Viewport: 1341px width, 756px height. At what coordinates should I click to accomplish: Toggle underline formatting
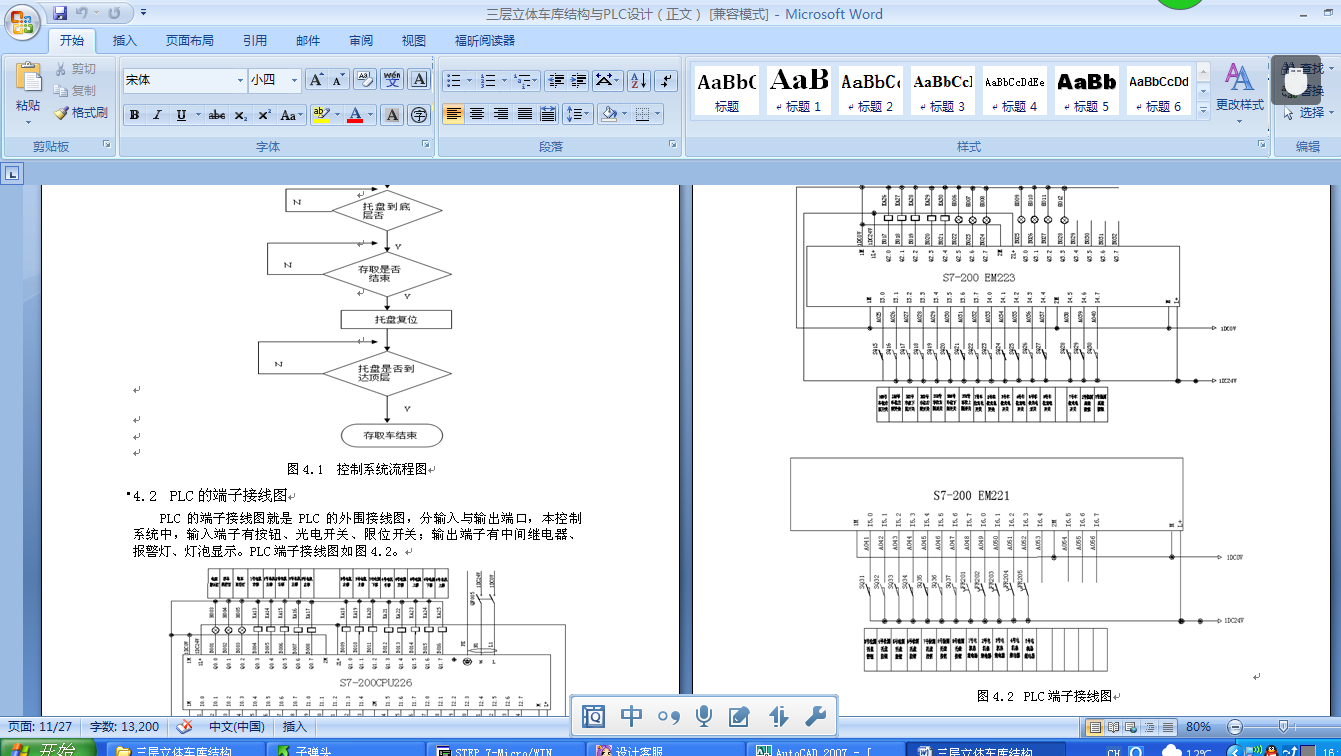181,115
